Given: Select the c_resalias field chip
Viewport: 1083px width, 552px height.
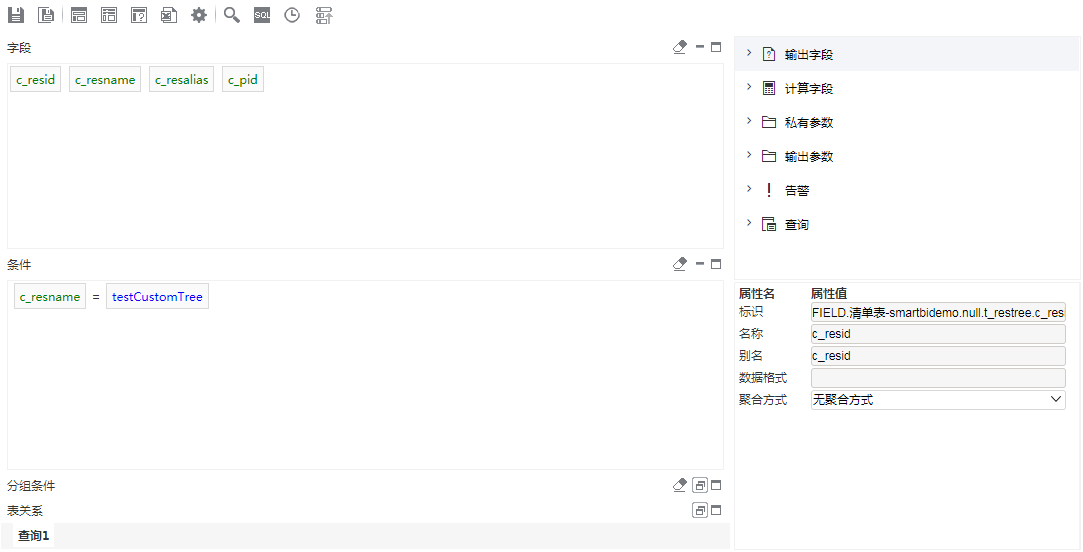Looking at the screenshot, I should pyautogui.click(x=182, y=79).
